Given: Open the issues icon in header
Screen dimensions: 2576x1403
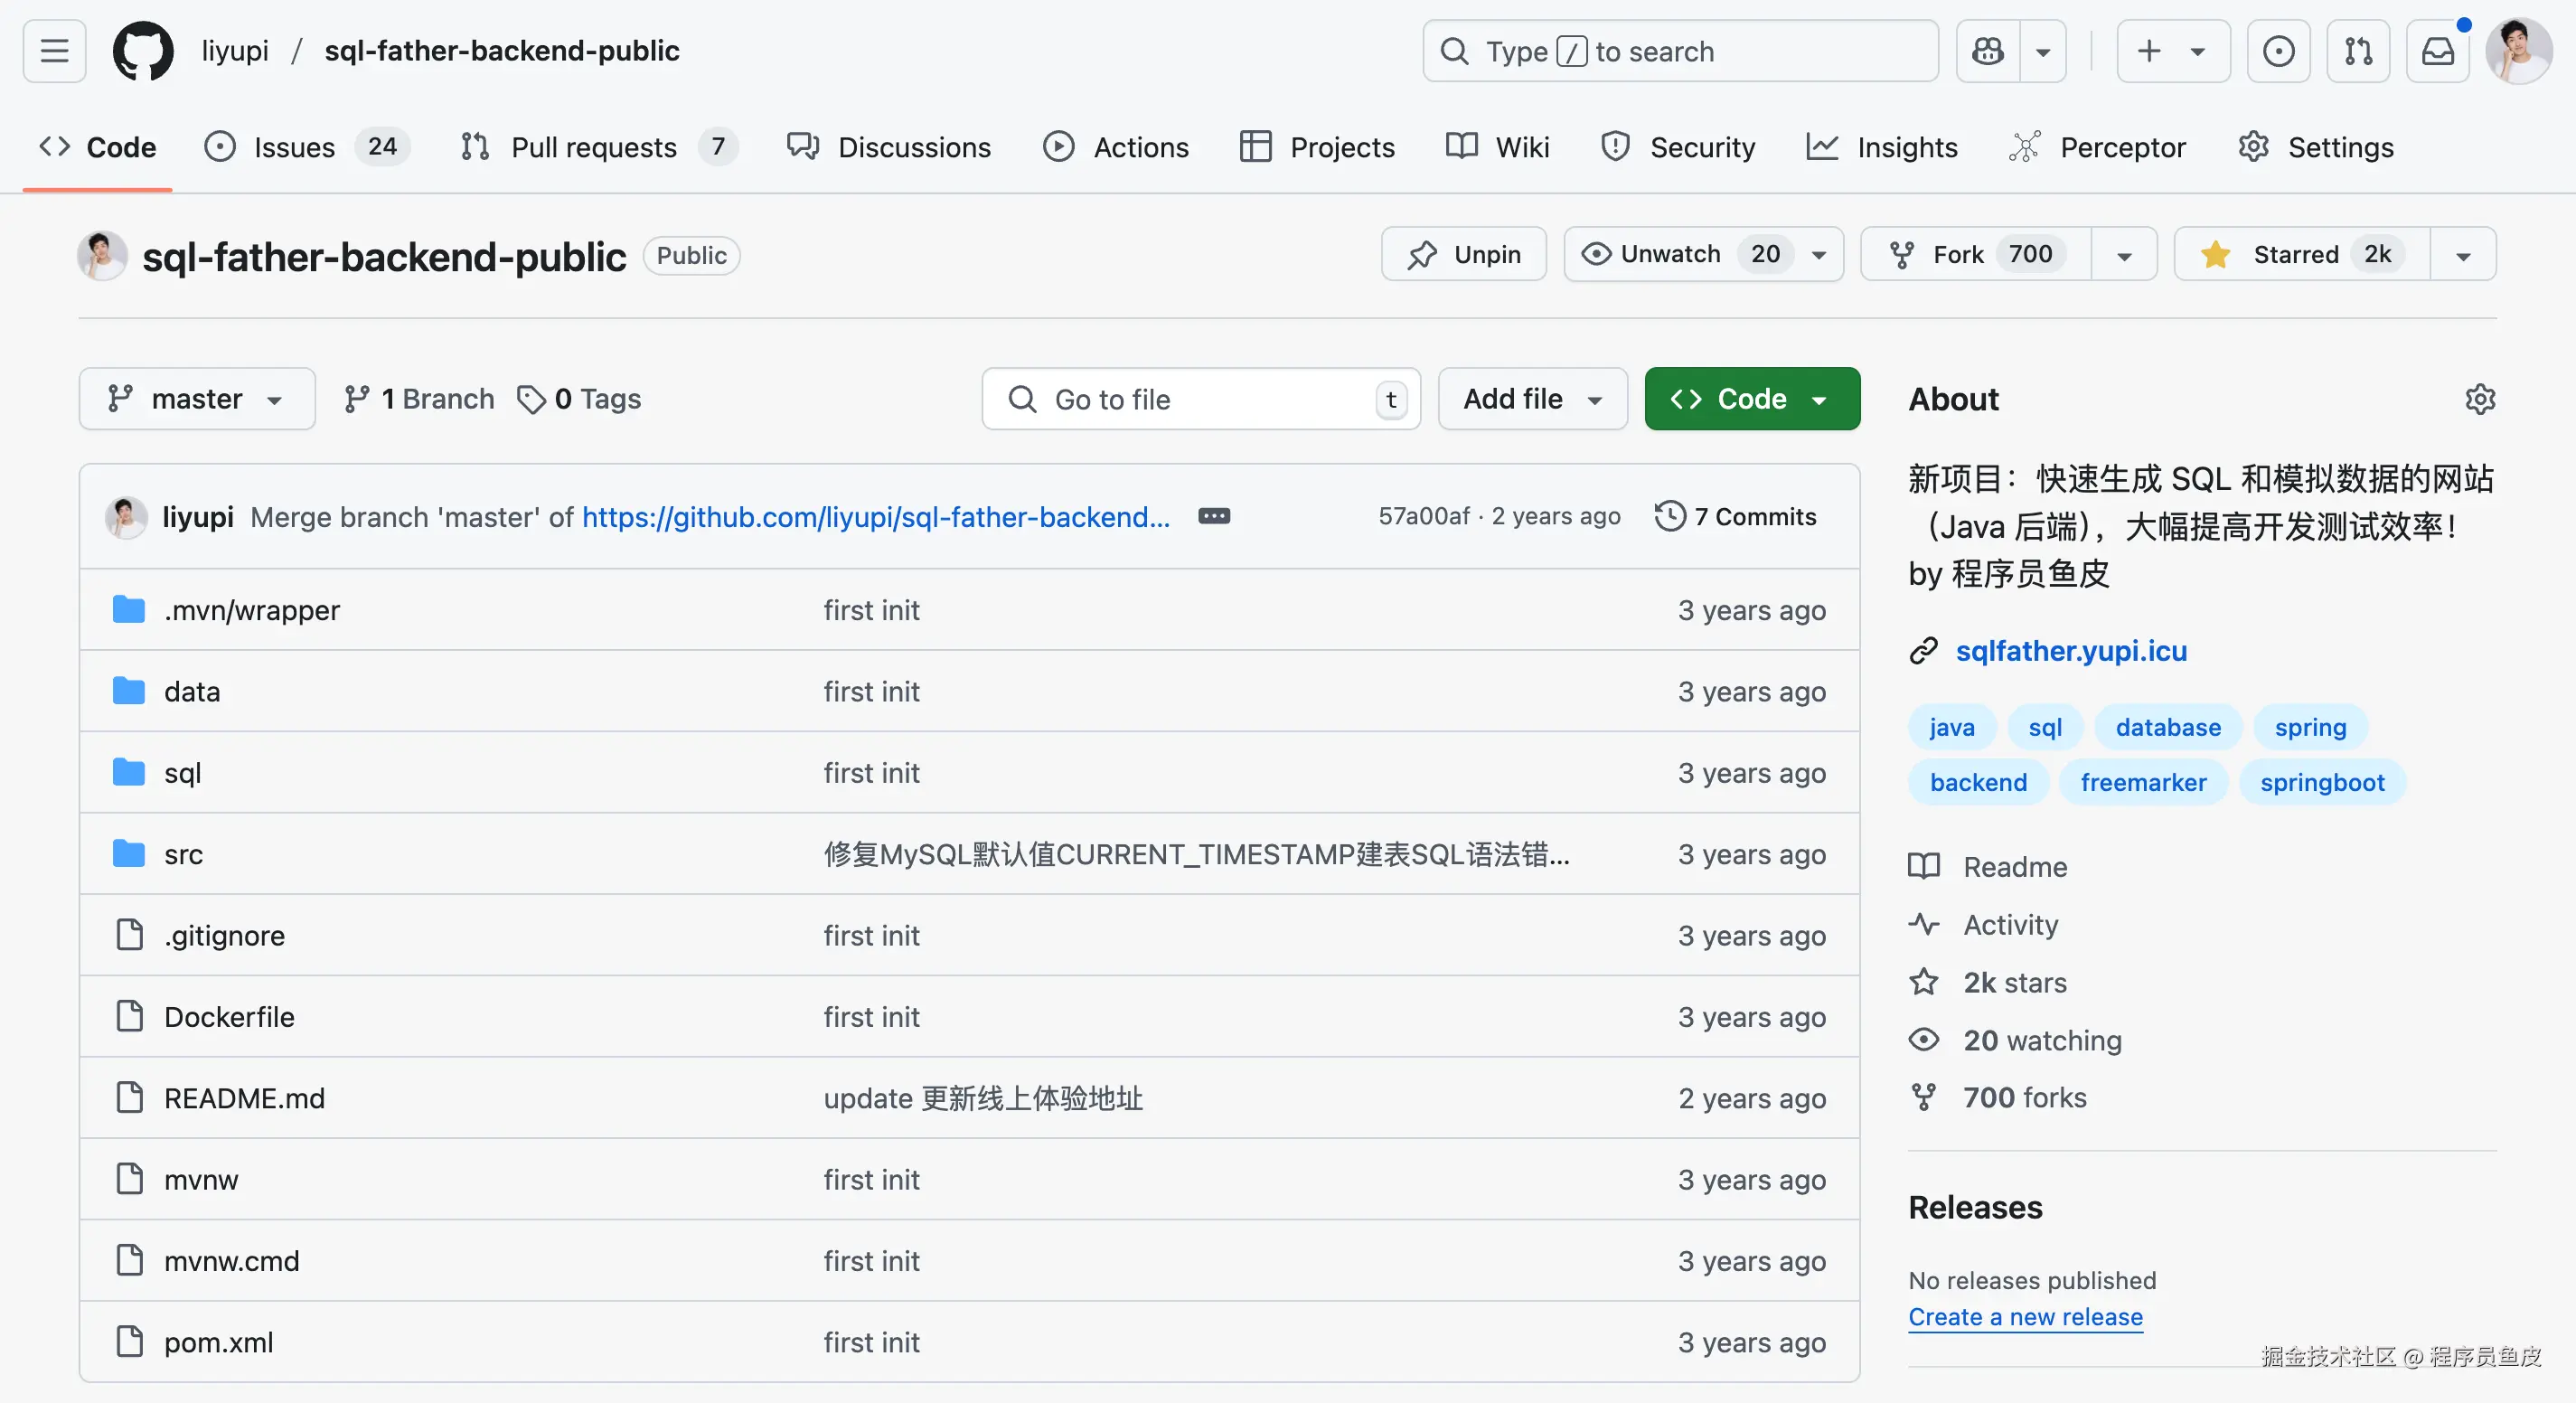Looking at the screenshot, I should [x=2278, y=51].
